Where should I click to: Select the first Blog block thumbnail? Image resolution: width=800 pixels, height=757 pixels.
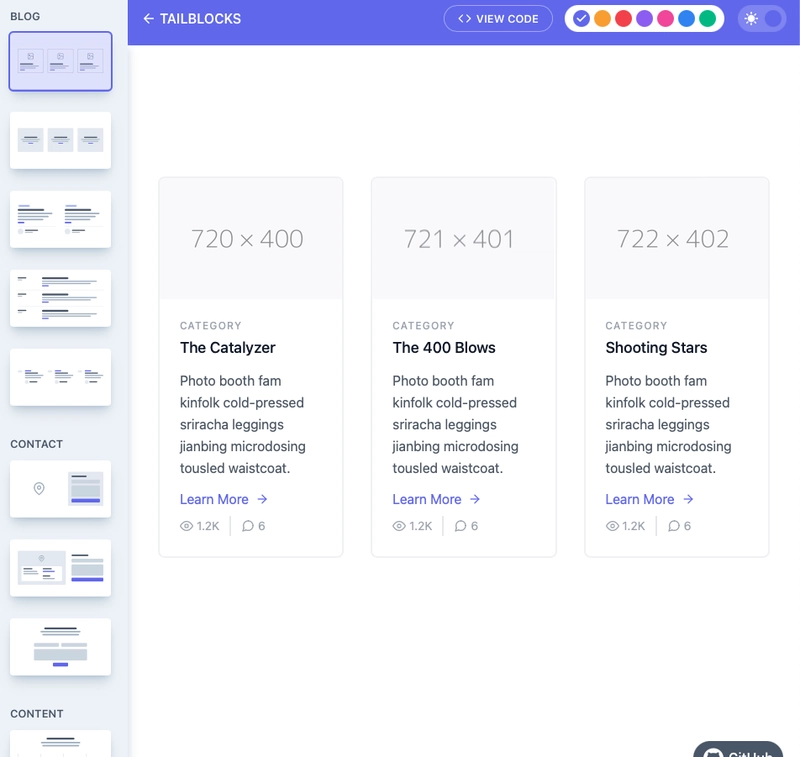[60, 61]
